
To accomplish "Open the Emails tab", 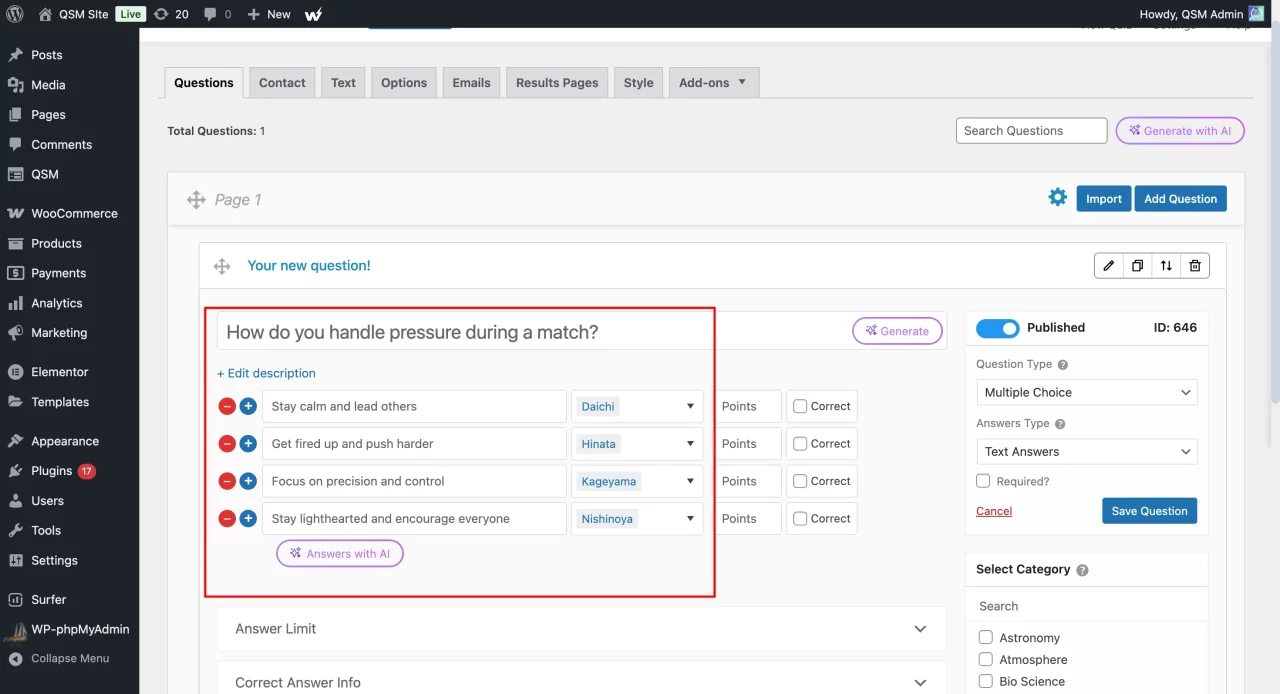I will (471, 83).
